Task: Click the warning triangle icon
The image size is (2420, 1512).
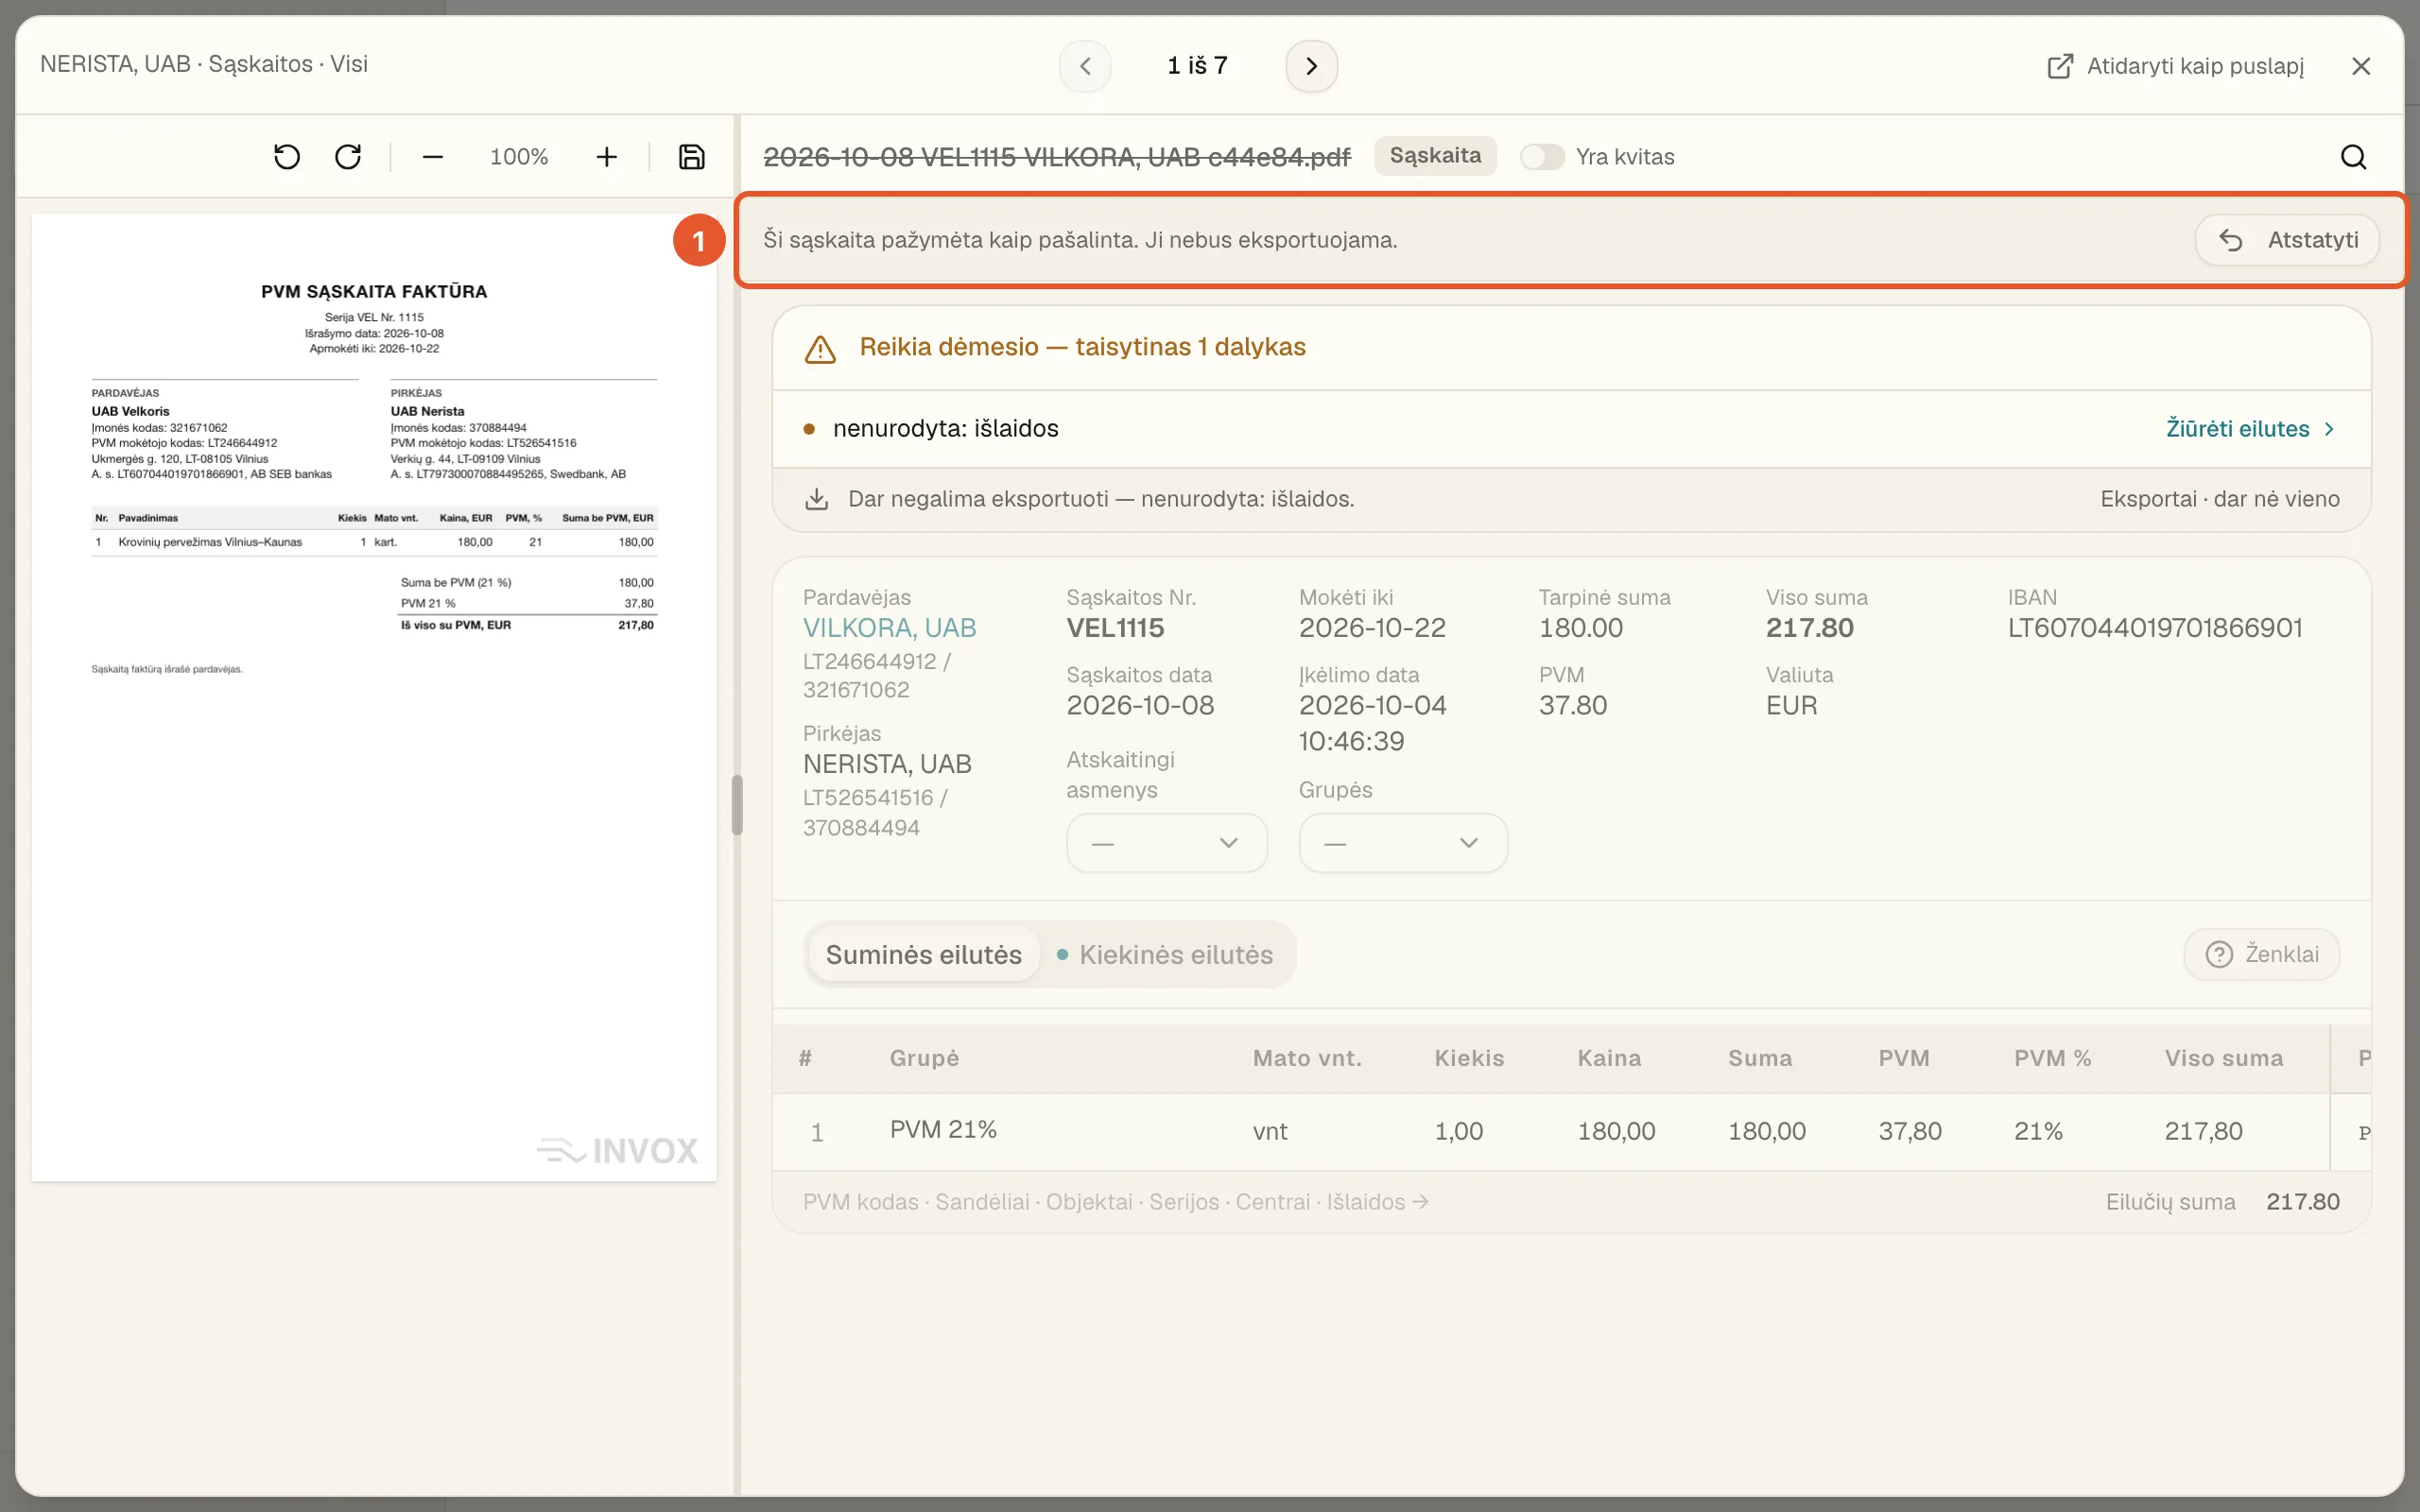Action: pyautogui.click(x=820, y=348)
